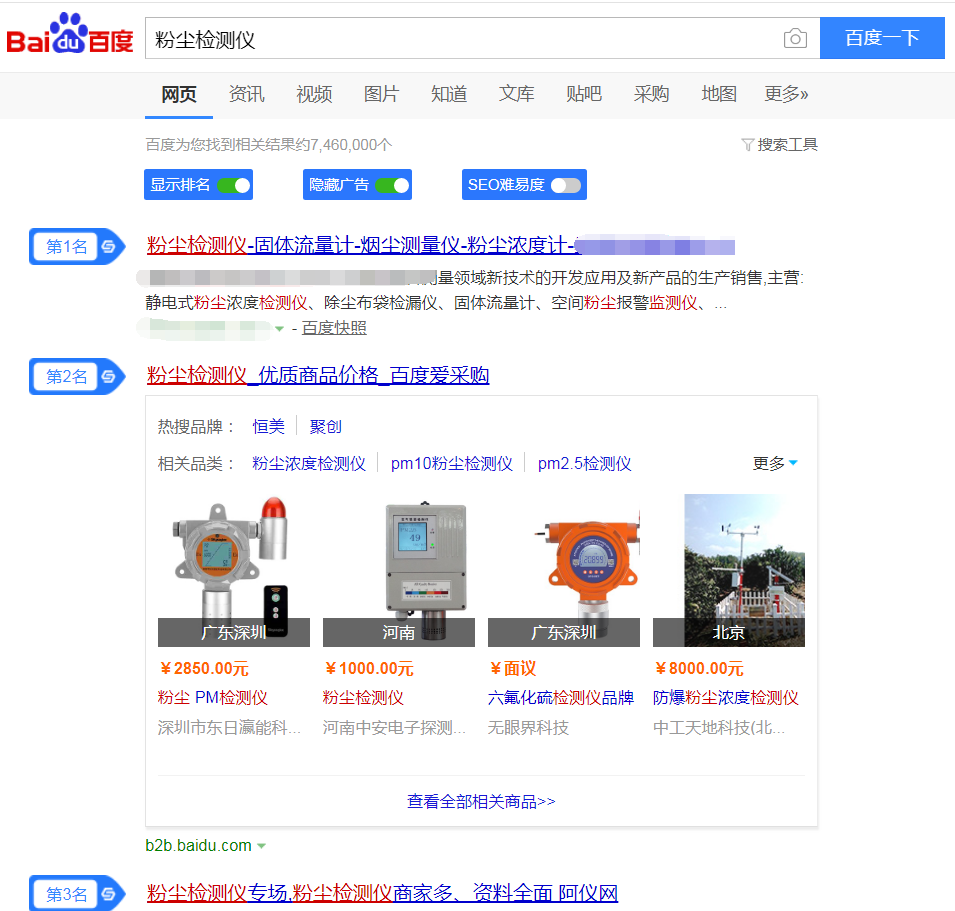The image size is (955, 911).
Task: Switch to 资讯 tab
Action: click(x=247, y=94)
